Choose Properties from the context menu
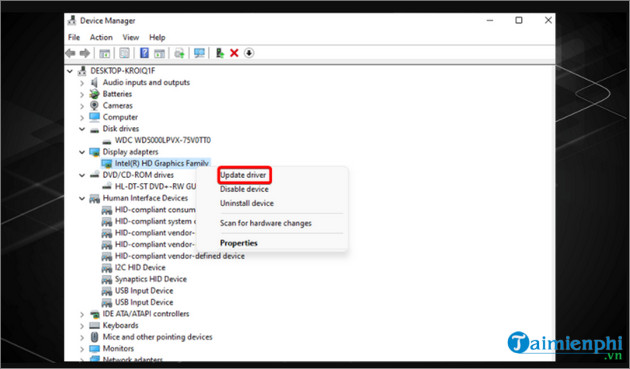 (239, 243)
